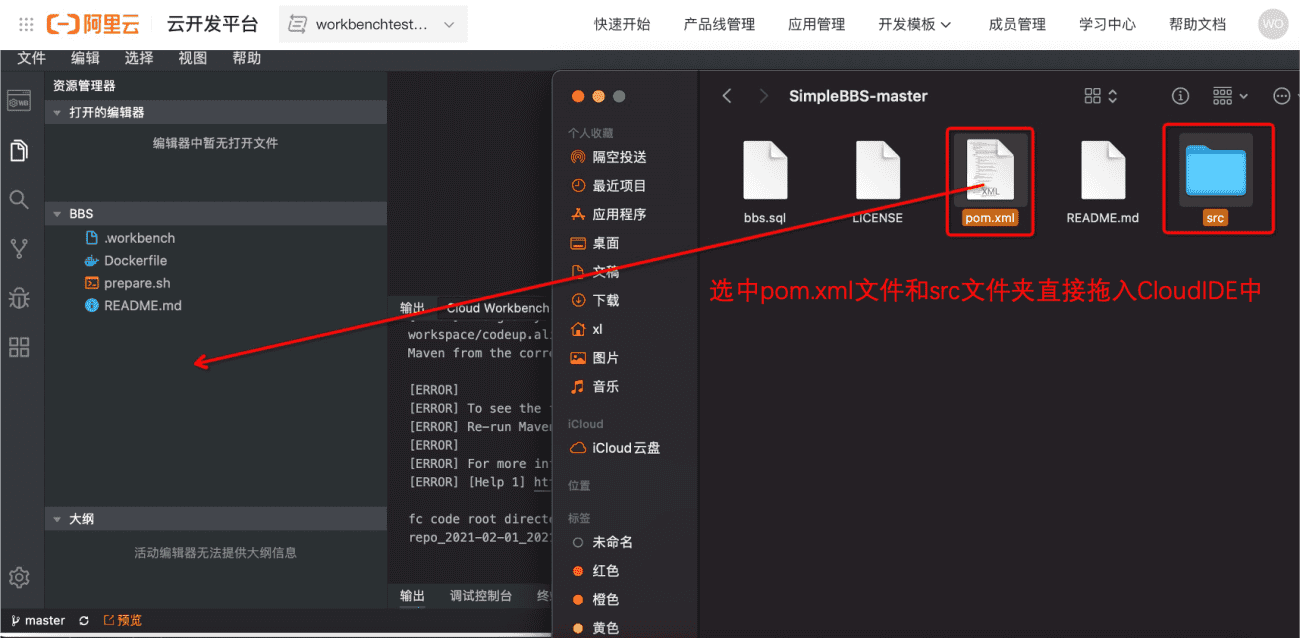The width and height of the screenshot is (1300, 638).
Task: Go to 学习中心
Action: click(1107, 24)
